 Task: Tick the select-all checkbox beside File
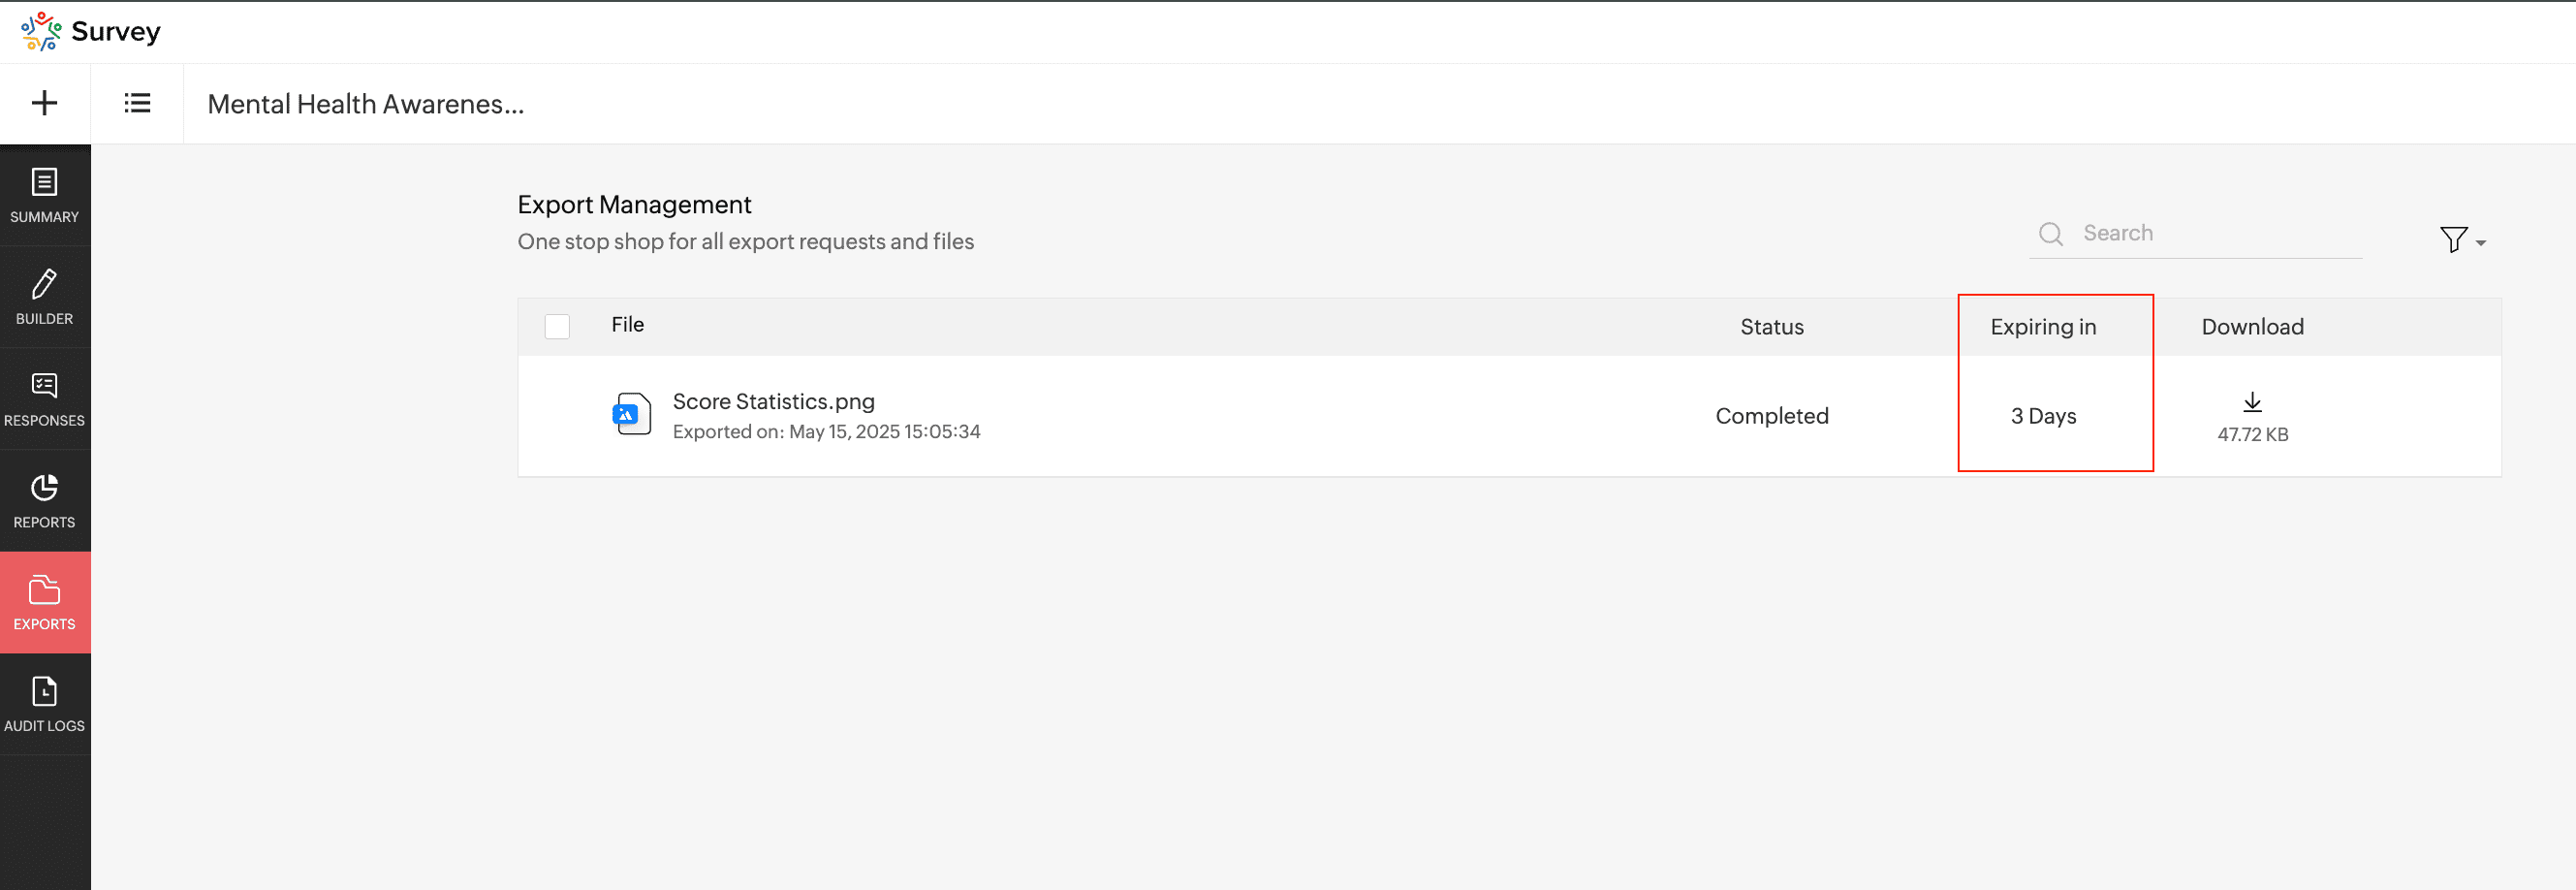[557, 327]
